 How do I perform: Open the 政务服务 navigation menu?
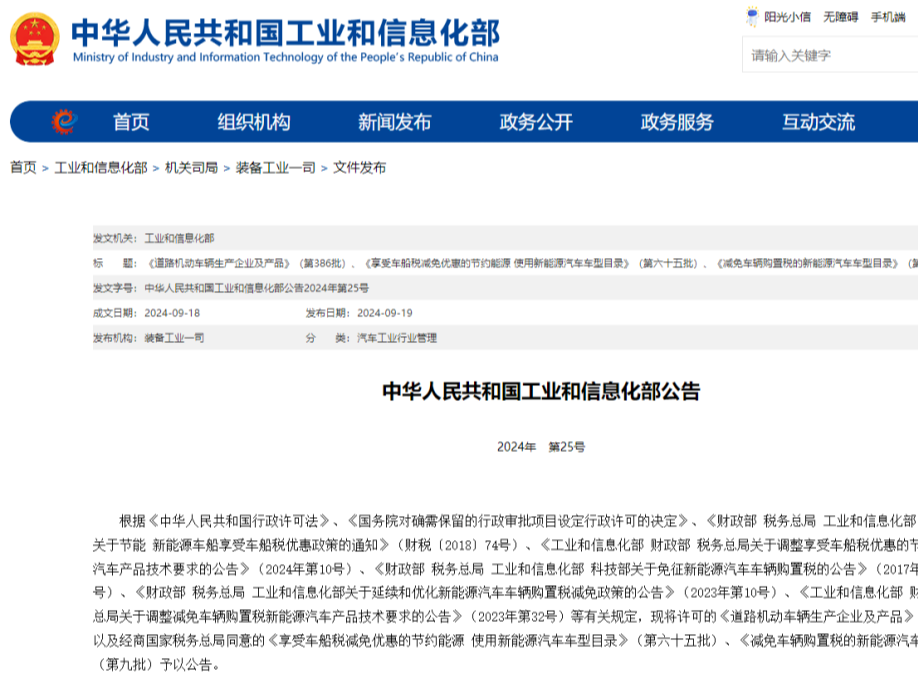(x=677, y=122)
